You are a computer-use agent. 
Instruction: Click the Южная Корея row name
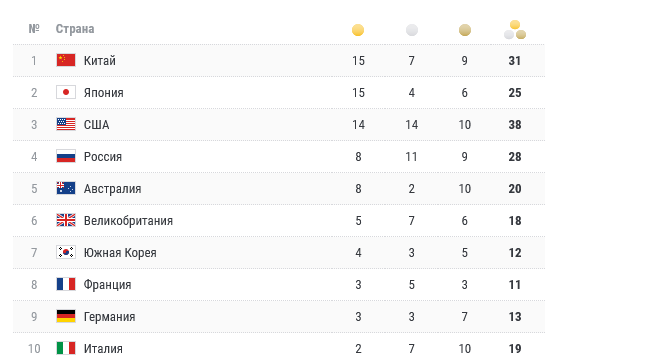point(120,253)
